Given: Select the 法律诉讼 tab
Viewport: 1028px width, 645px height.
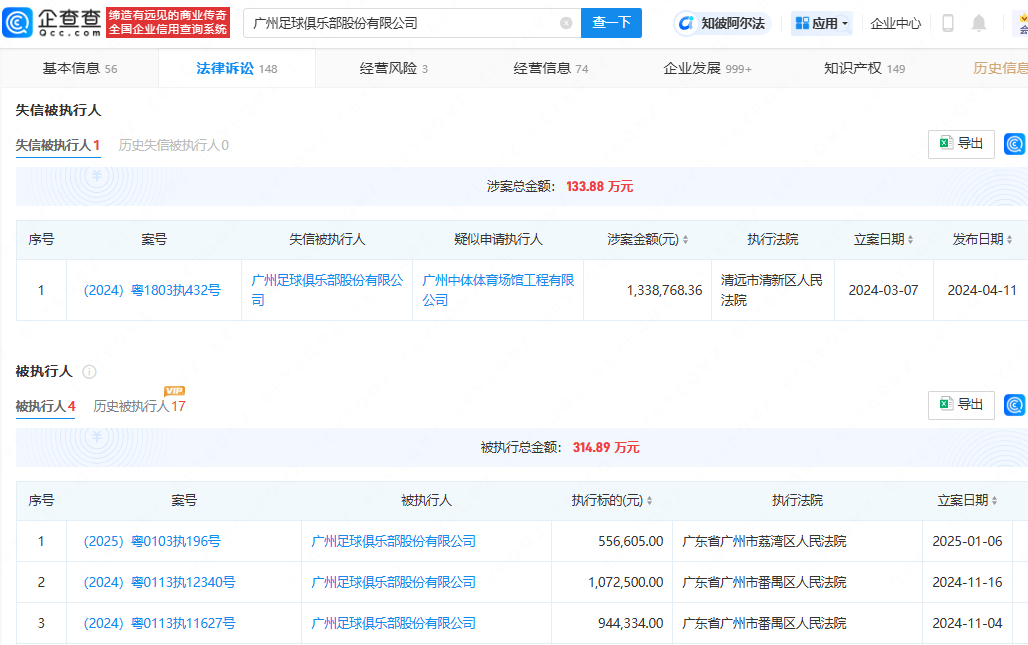Looking at the screenshot, I should [237, 68].
